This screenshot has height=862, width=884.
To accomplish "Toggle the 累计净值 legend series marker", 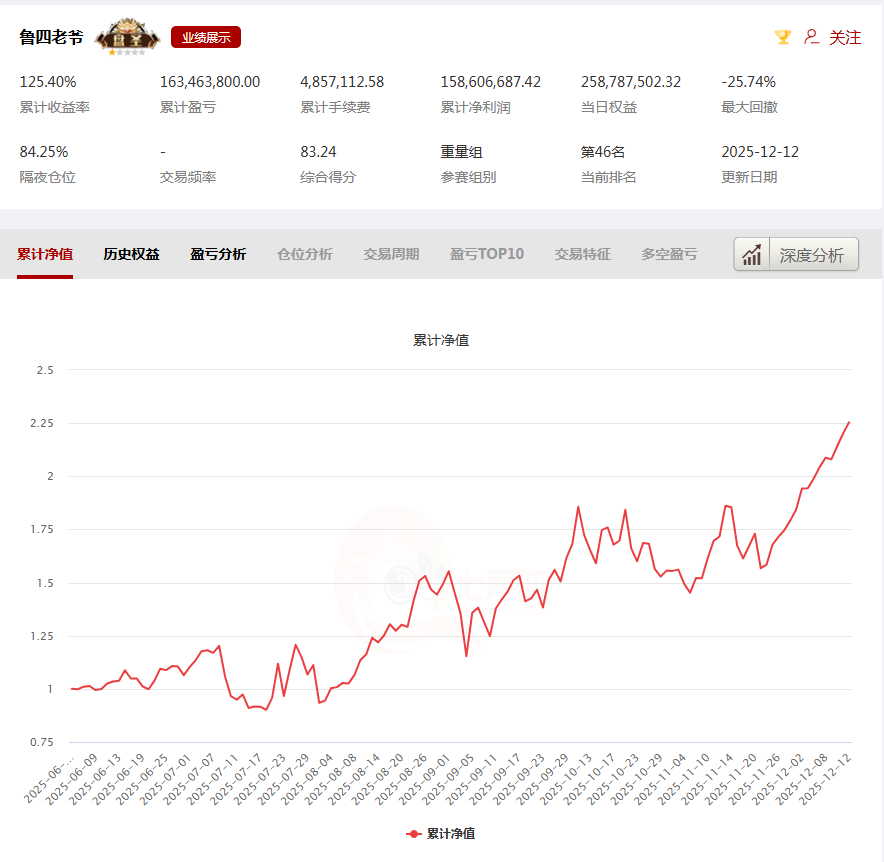I will point(414,833).
